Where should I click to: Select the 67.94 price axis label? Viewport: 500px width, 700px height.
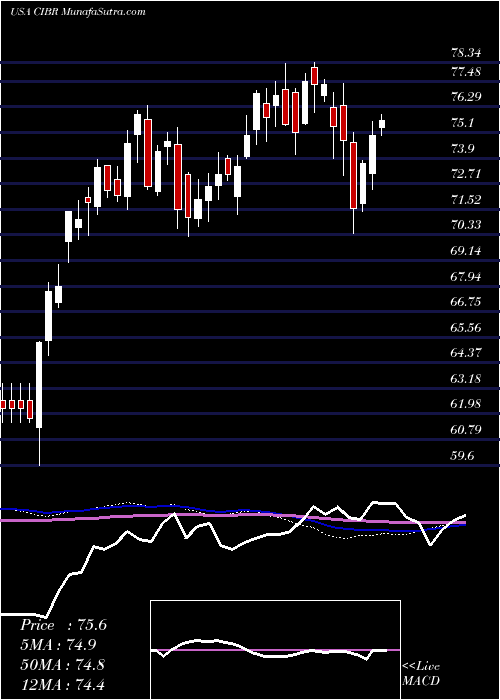466,277
